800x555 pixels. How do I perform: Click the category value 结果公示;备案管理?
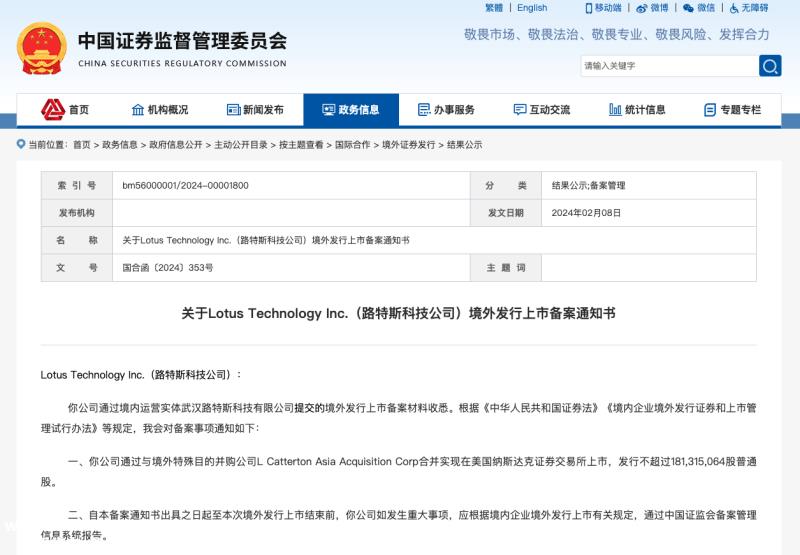coord(588,186)
